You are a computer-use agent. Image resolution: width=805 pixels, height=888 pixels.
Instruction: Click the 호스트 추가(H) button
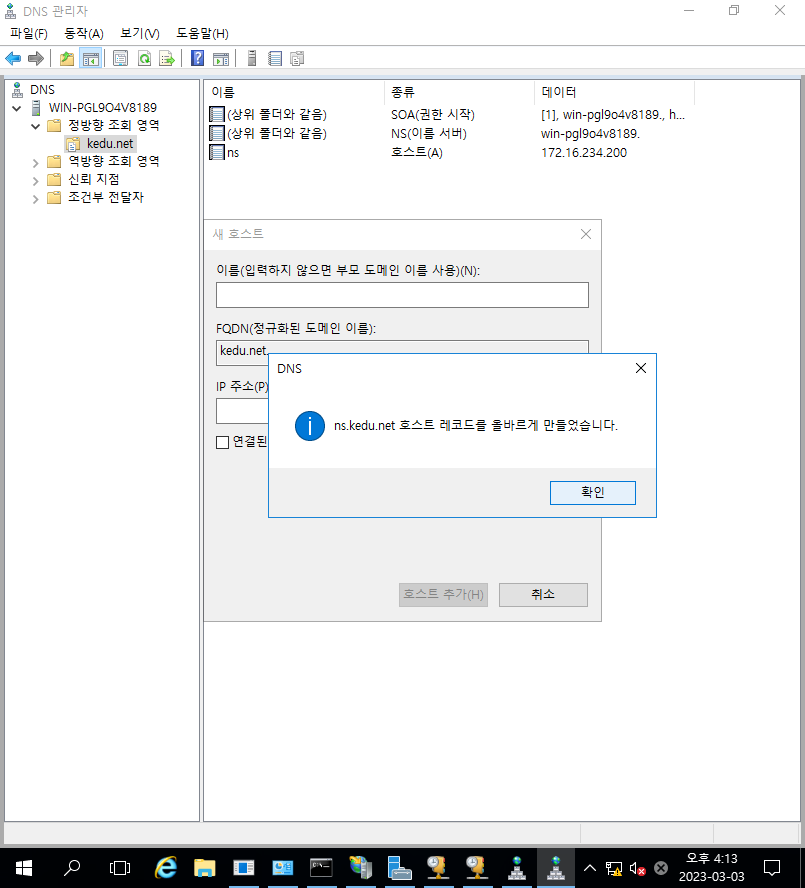(443, 595)
